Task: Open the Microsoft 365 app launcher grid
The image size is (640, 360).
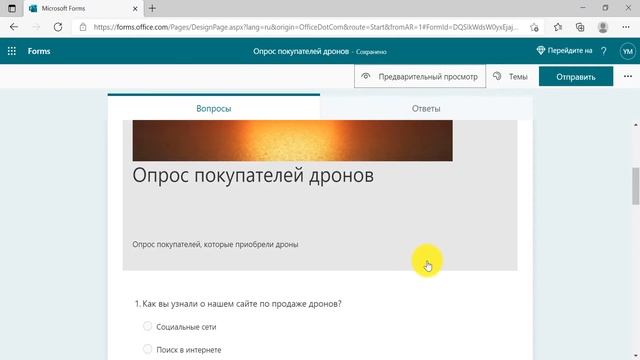Action: point(12,51)
